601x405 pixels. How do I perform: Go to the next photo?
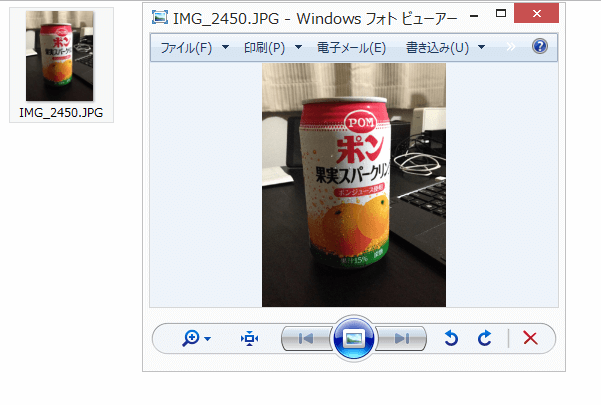coord(401,338)
